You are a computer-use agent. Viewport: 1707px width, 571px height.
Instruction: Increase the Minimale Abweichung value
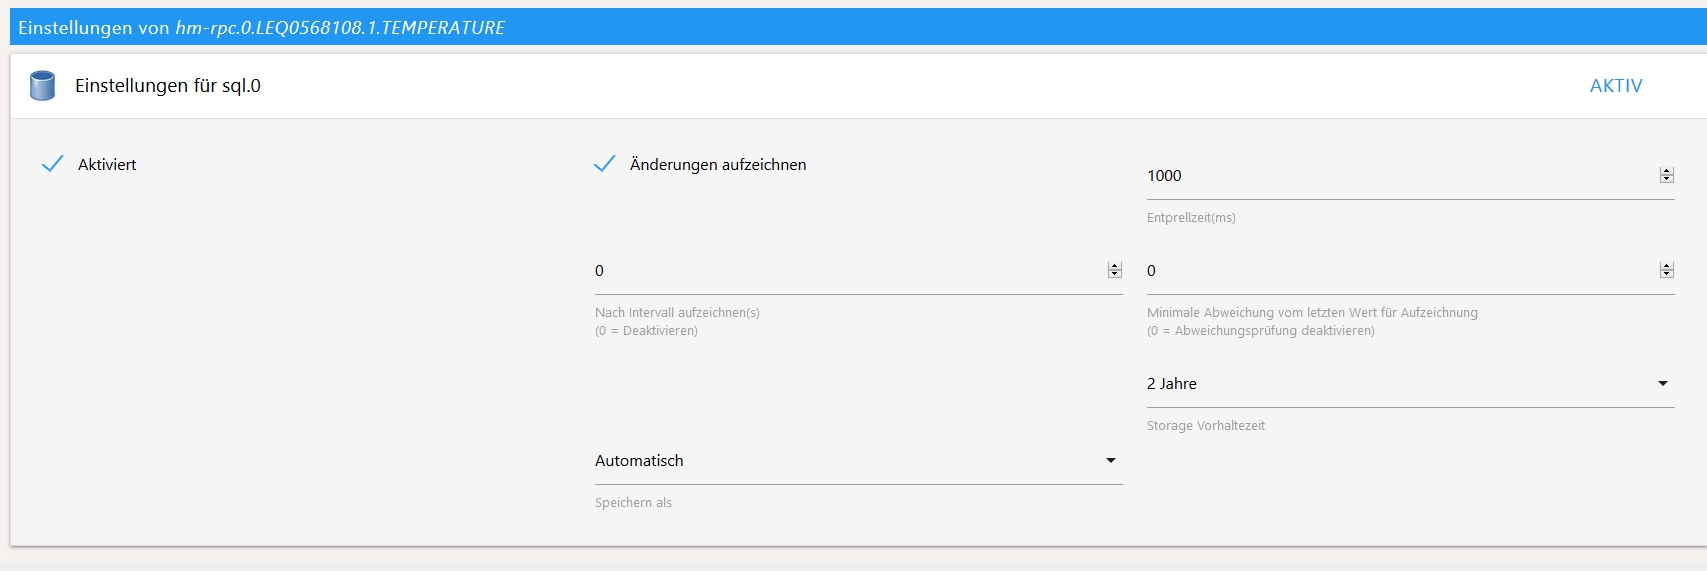click(x=1666, y=266)
